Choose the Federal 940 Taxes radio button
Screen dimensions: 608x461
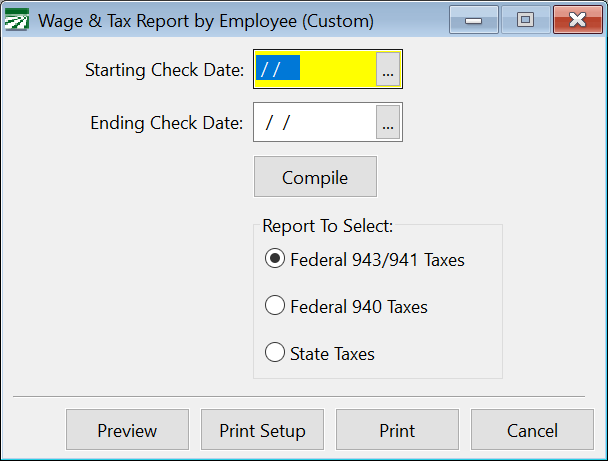pyautogui.click(x=275, y=307)
